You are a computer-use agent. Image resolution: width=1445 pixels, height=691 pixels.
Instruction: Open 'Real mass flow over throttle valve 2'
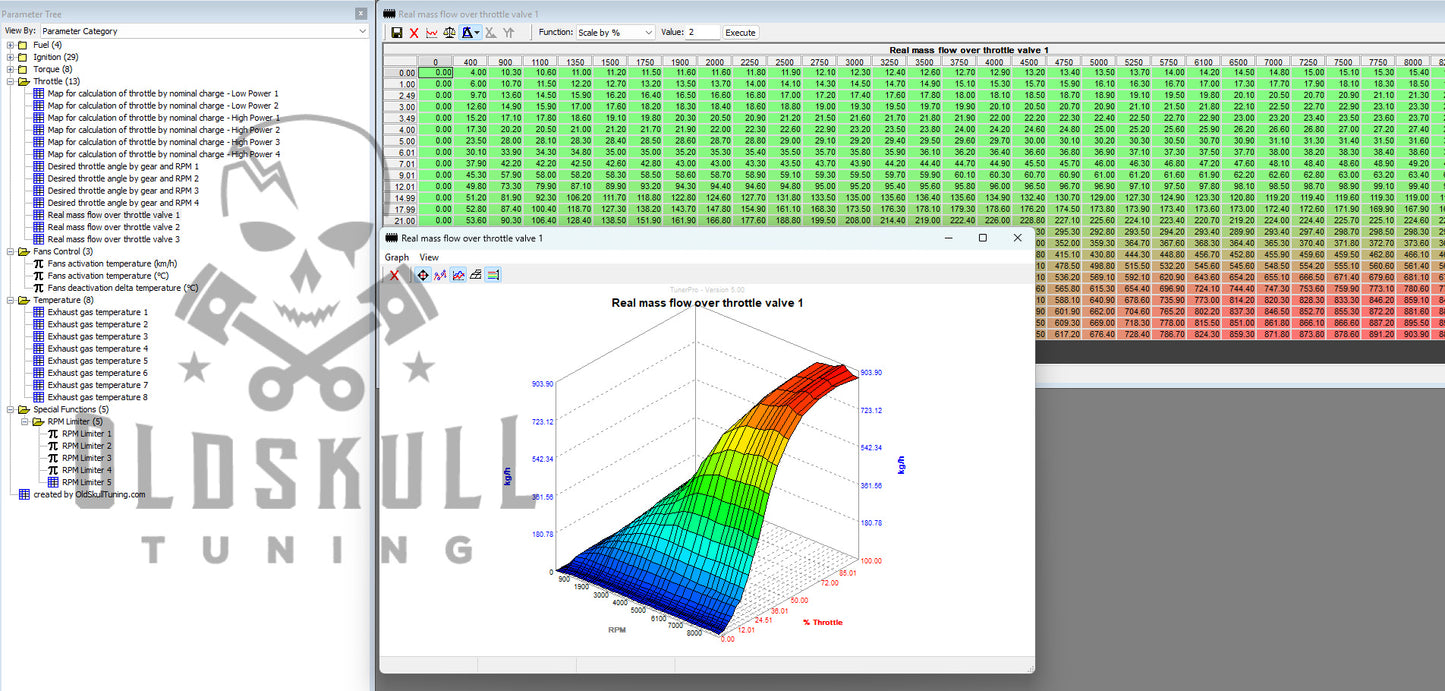pos(113,227)
